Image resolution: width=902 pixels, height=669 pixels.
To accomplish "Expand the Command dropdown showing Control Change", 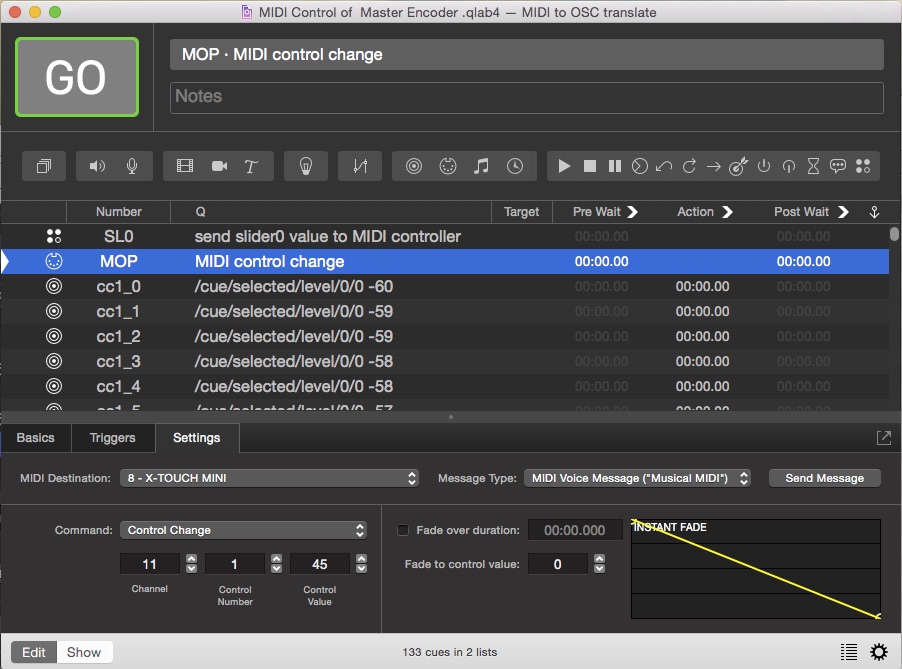I will click(243, 530).
